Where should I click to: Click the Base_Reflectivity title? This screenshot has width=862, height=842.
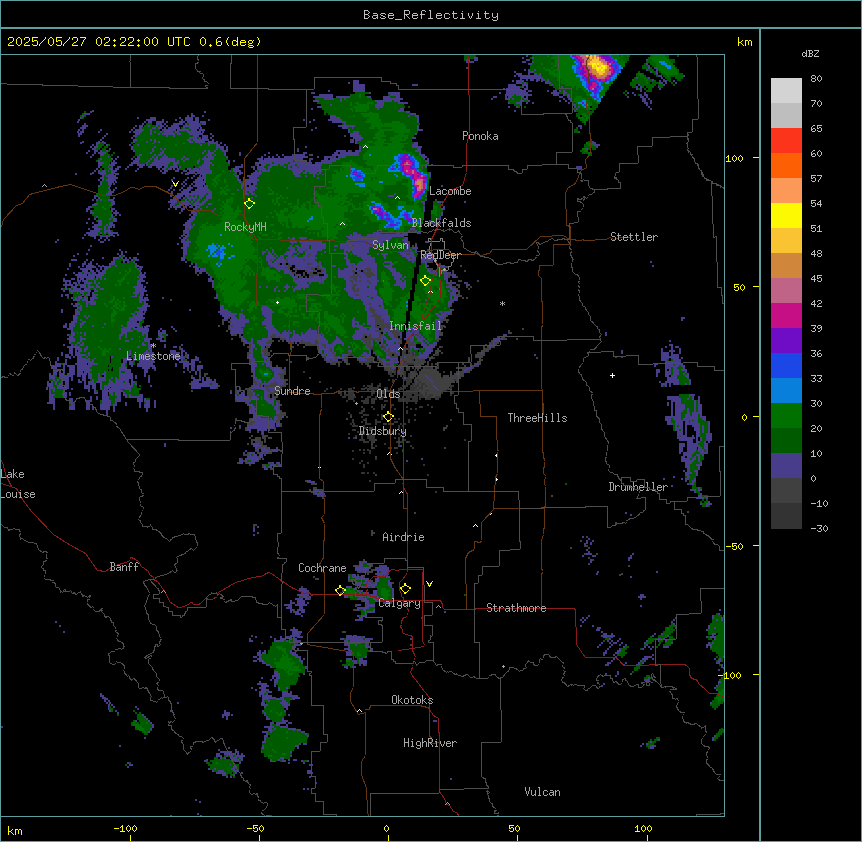[x=431, y=15]
